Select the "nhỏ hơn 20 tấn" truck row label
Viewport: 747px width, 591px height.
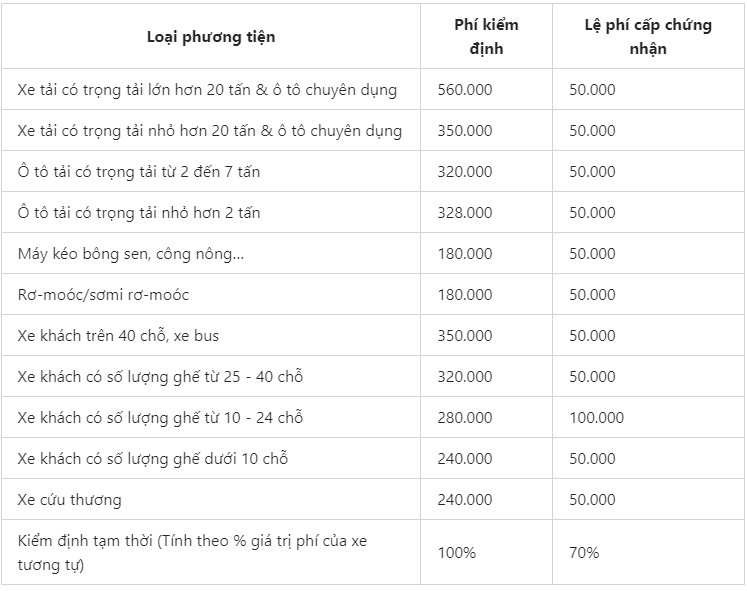[210, 131]
